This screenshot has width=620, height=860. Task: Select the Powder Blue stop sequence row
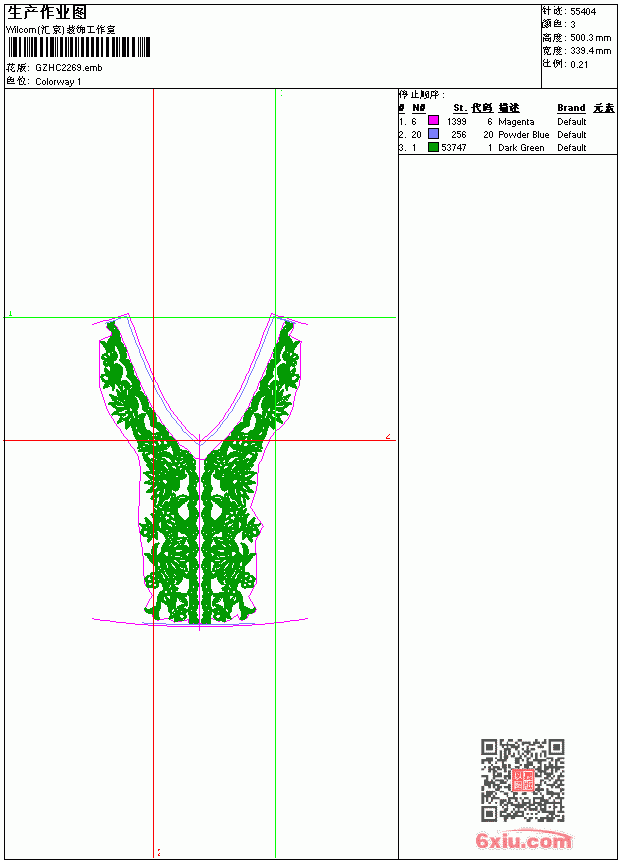[507, 134]
